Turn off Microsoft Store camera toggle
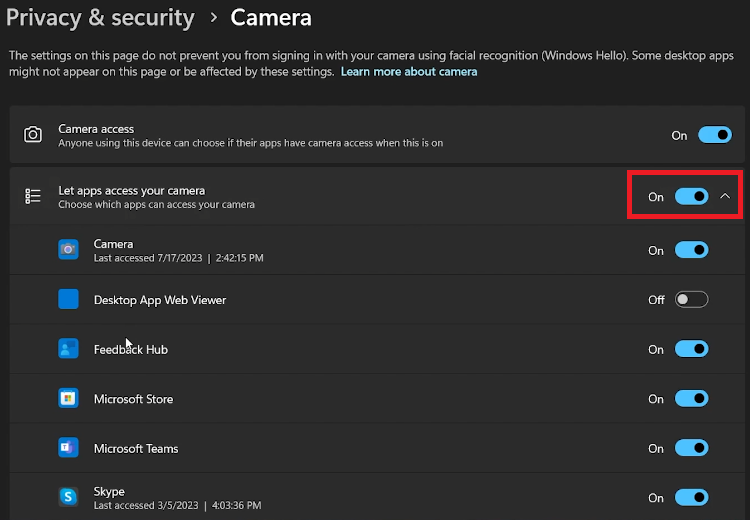This screenshot has width=750, height=520. tap(692, 399)
